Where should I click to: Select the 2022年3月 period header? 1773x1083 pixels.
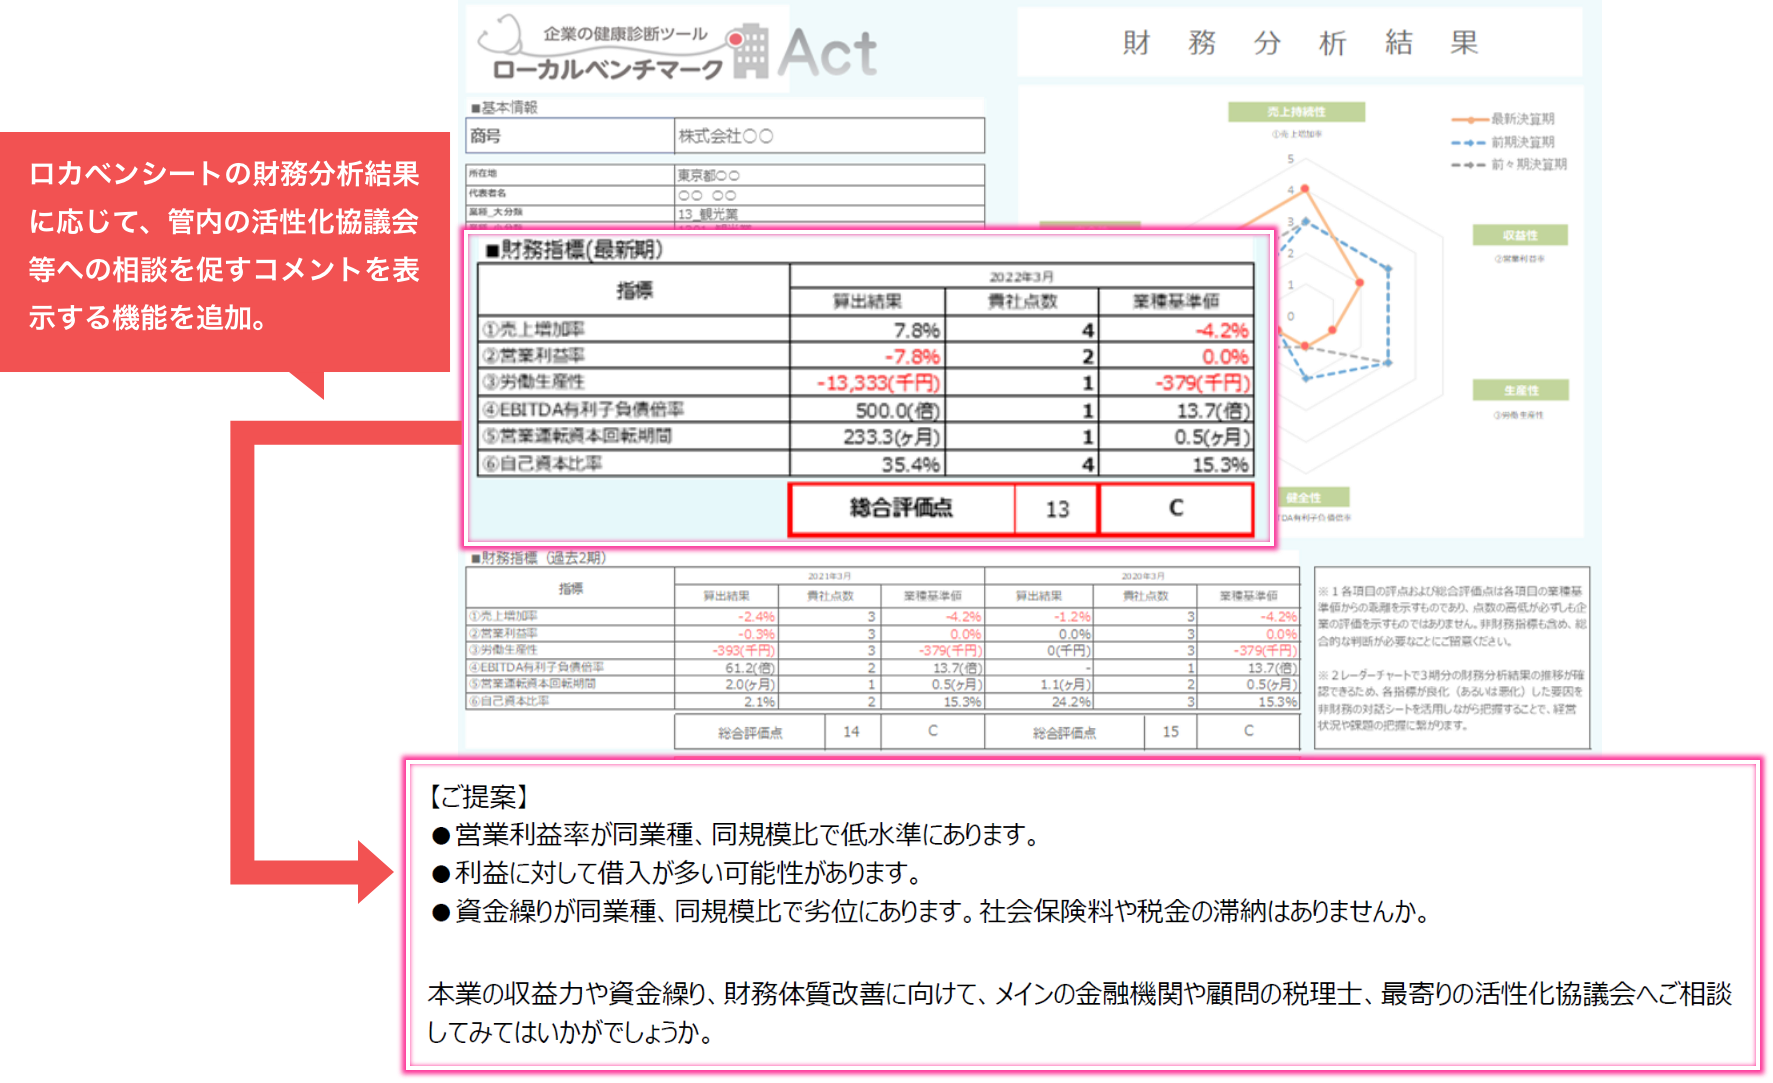(1021, 276)
